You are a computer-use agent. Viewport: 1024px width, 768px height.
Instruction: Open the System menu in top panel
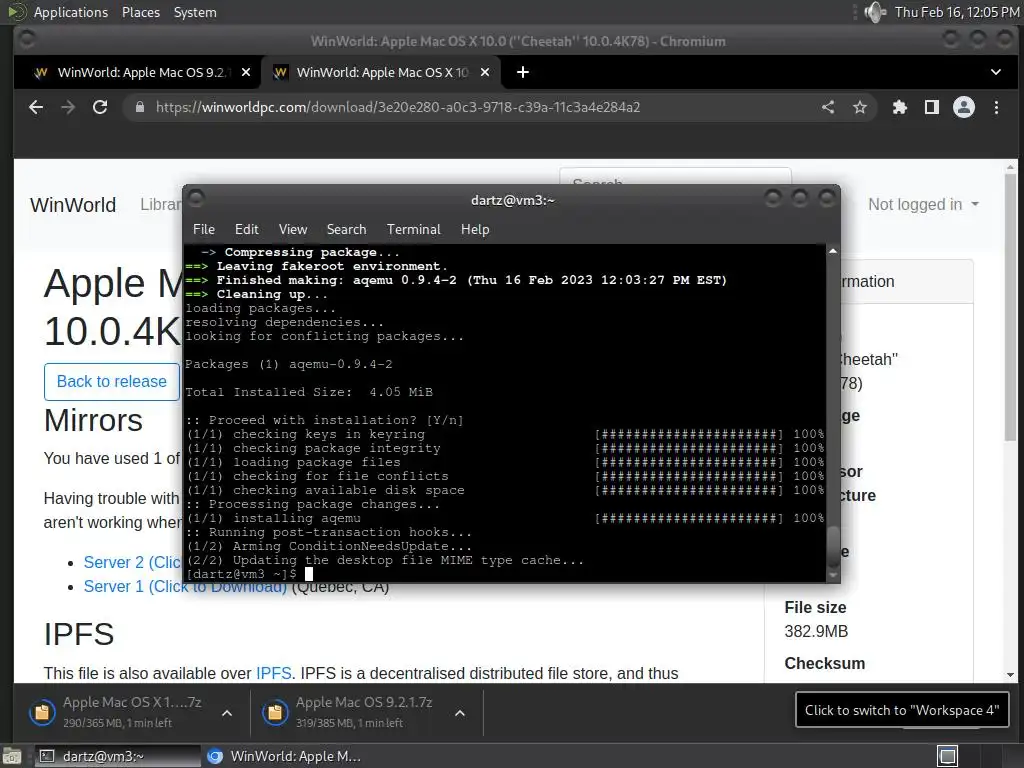195,12
